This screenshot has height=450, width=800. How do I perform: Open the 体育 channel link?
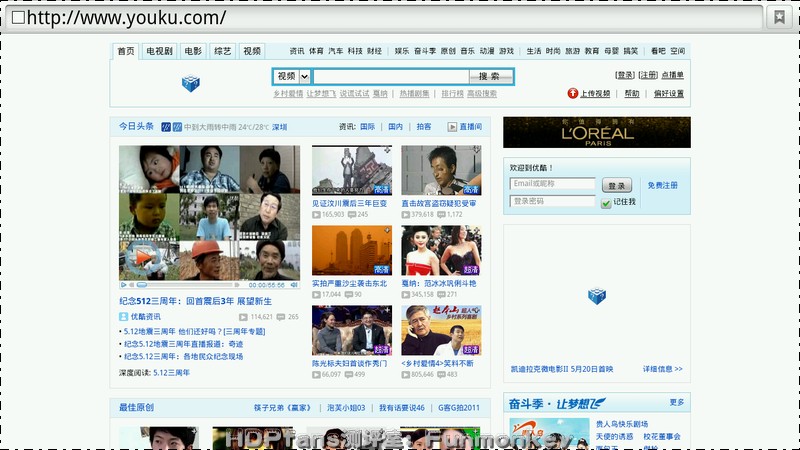pos(316,51)
